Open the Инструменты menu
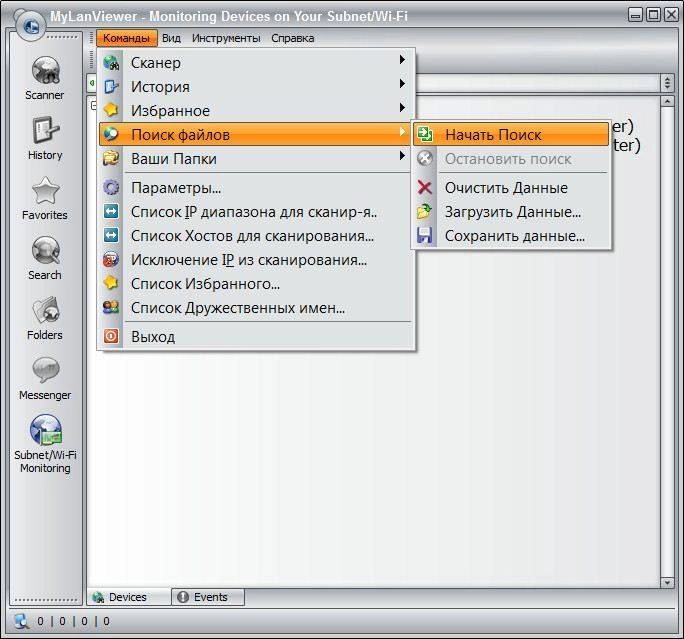The height and width of the screenshot is (639, 684). (226, 38)
